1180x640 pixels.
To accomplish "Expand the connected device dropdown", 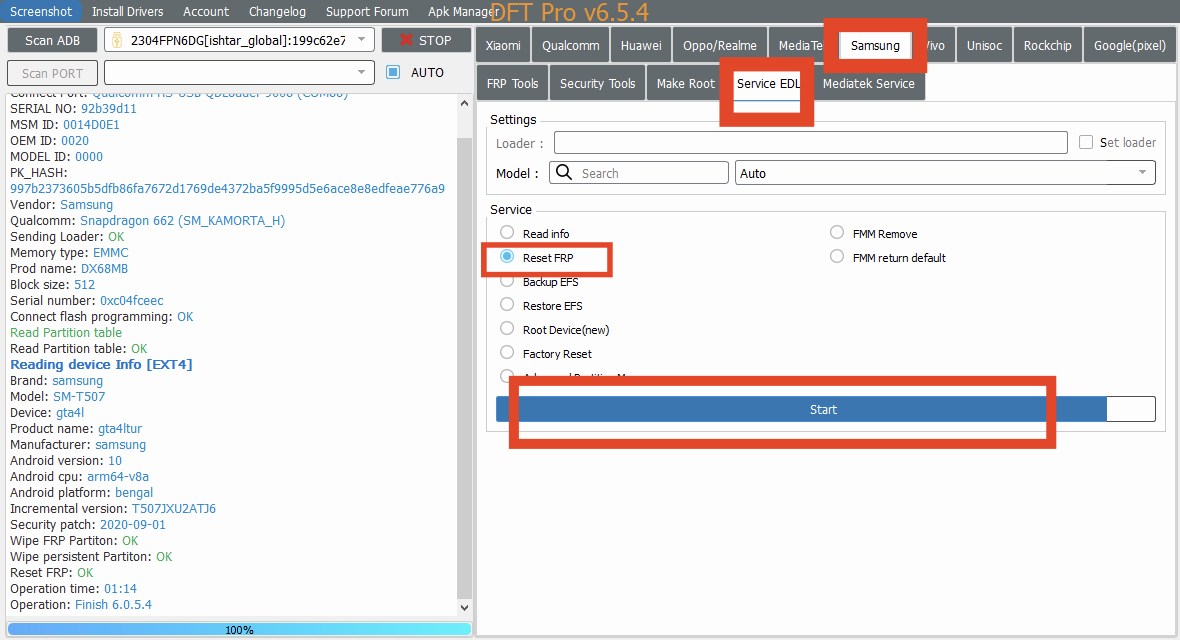I will pos(362,41).
